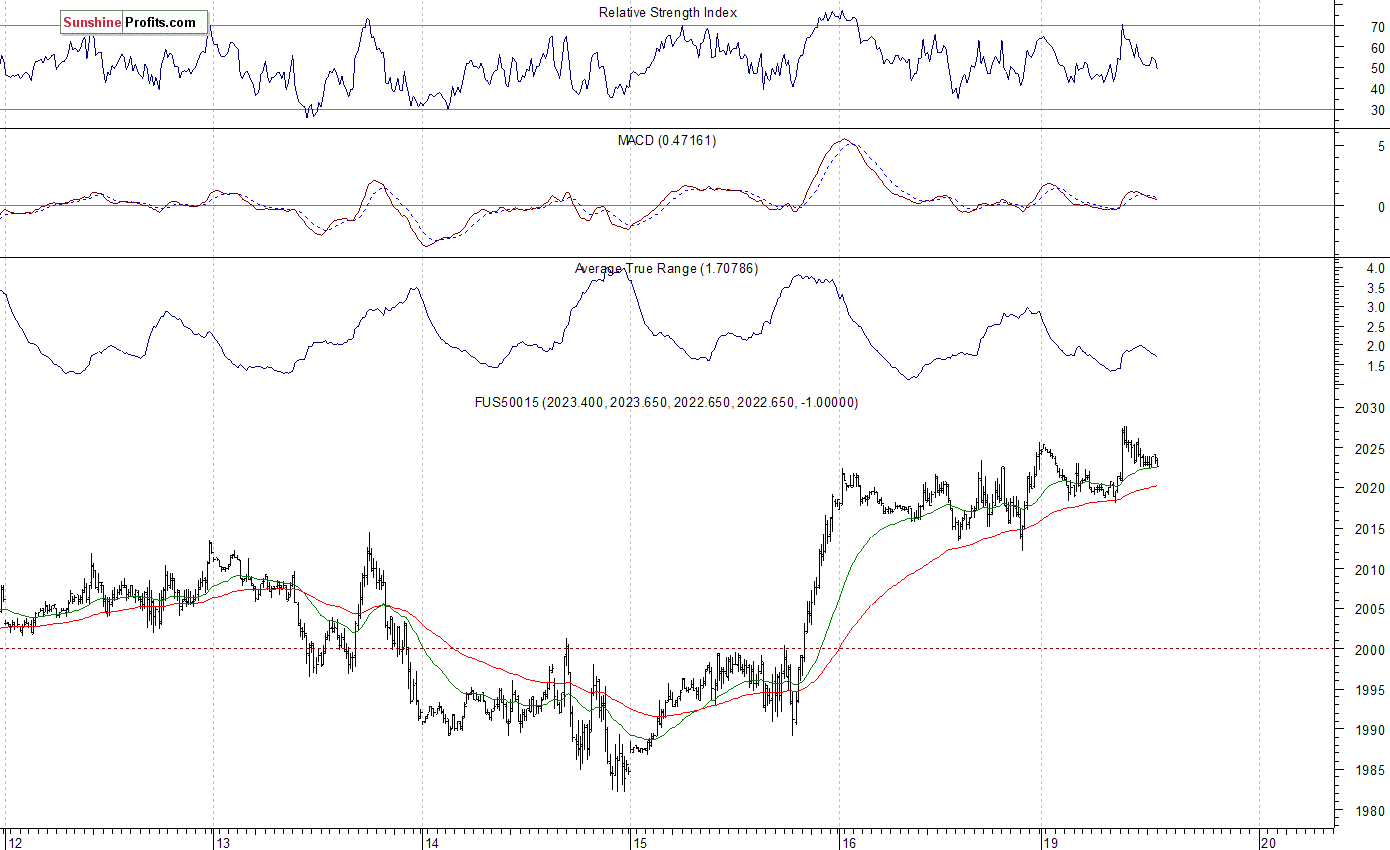The height and width of the screenshot is (850, 1390).
Task: Click the price axis value 1980
Action: click(x=1371, y=811)
